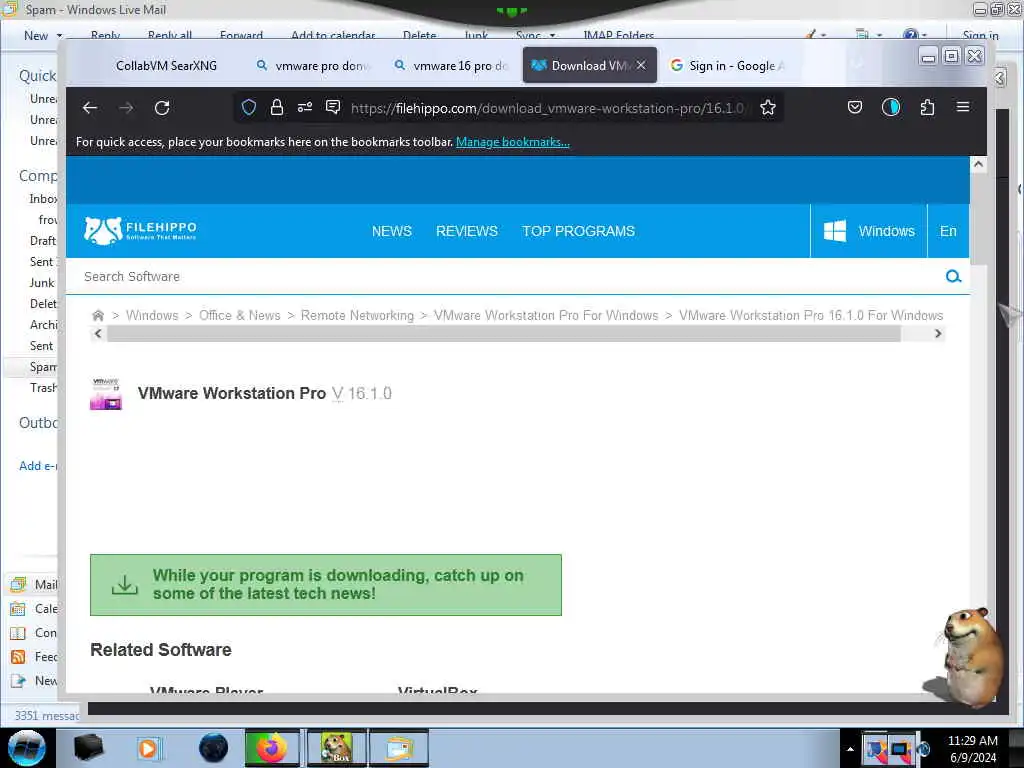Switch to Sign in - Google tab
Image resolution: width=1024 pixels, height=768 pixels.
click(728, 65)
